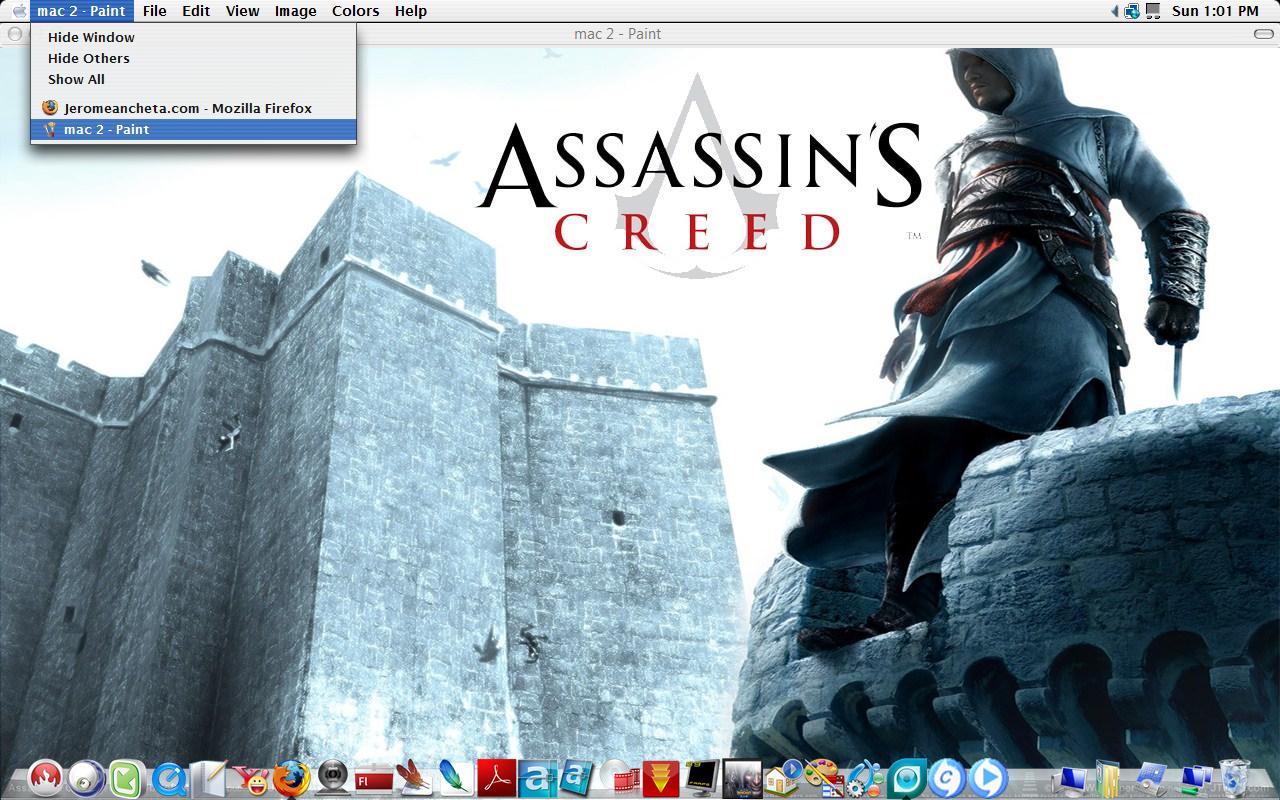1280x800 pixels.
Task: Open the Image menu
Action: point(295,11)
